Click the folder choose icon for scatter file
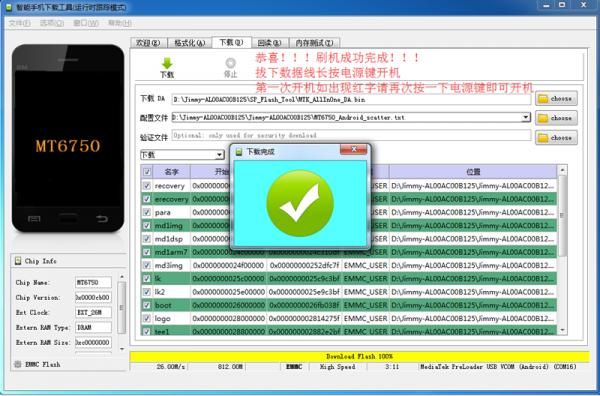This screenshot has width=600, height=396. pos(543,118)
